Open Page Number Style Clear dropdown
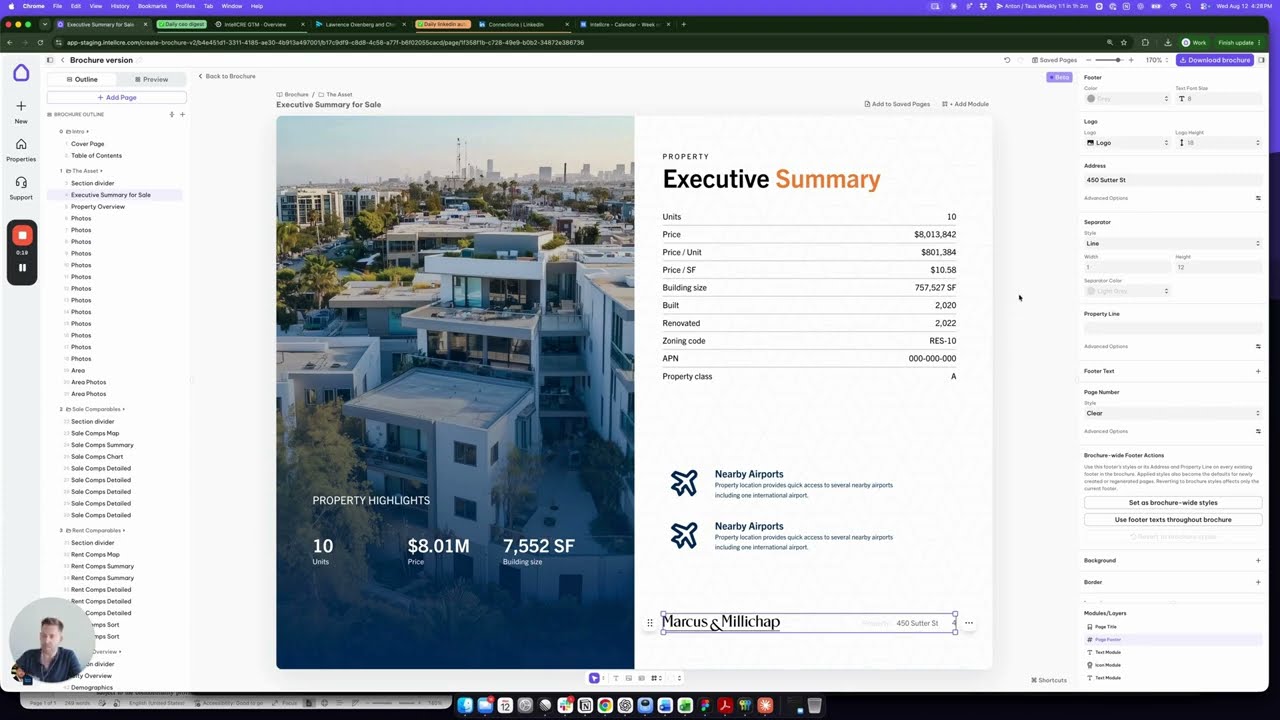This screenshot has height=720, width=1280. pyautogui.click(x=1173, y=413)
